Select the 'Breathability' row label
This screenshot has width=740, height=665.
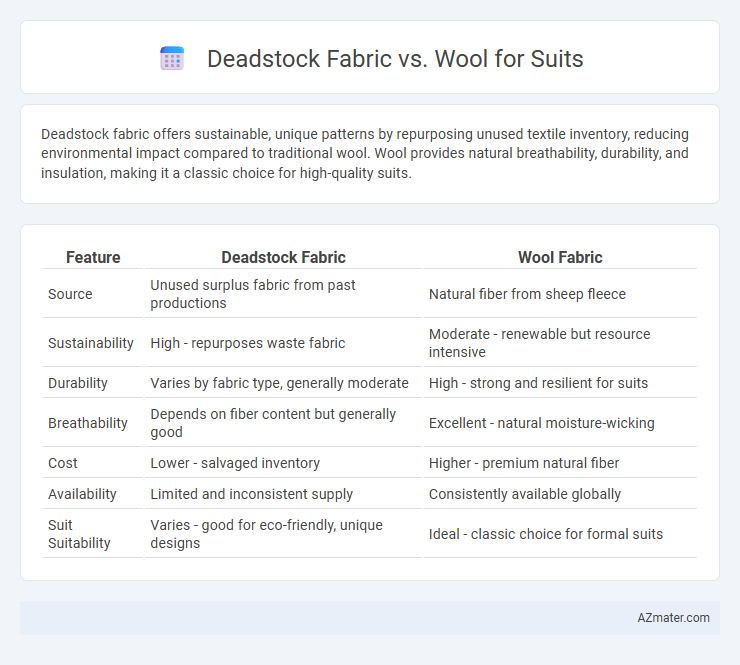[x=93, y=423]
